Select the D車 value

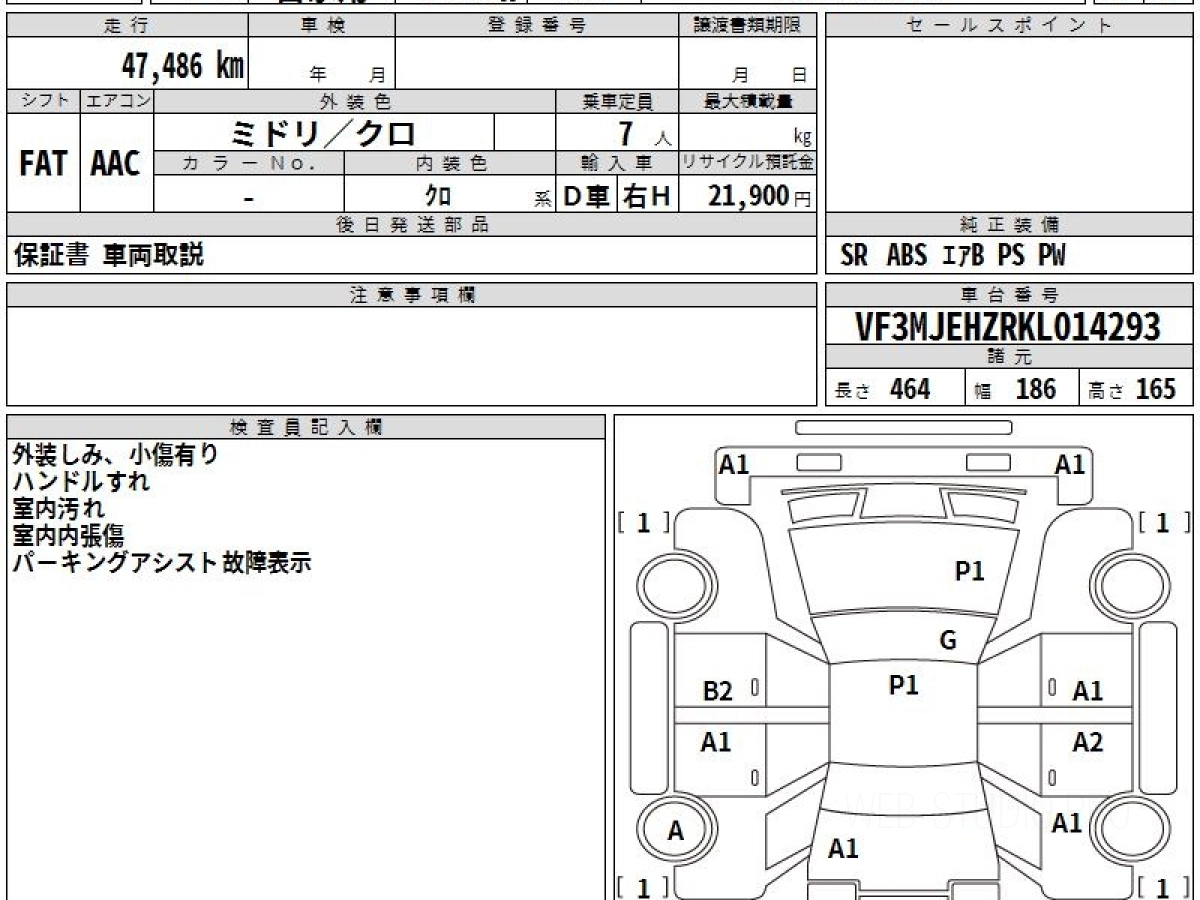pyautogui.click(x=587, y=196)
